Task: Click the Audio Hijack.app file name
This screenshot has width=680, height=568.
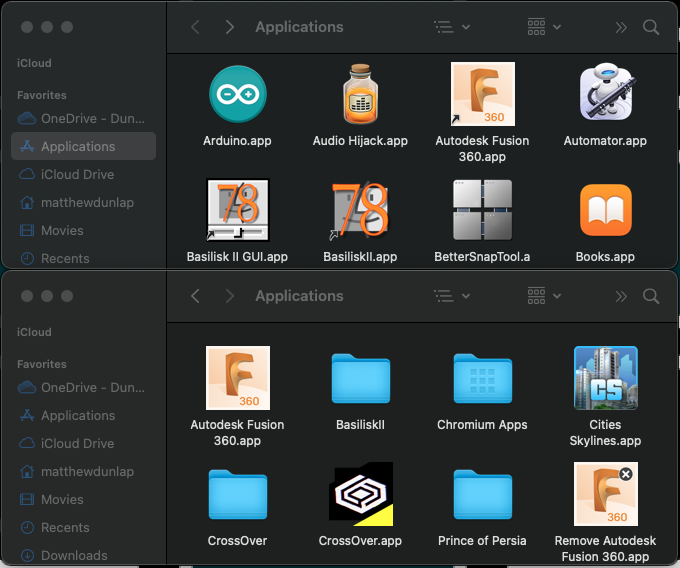Action: click(x=360, y=141)
